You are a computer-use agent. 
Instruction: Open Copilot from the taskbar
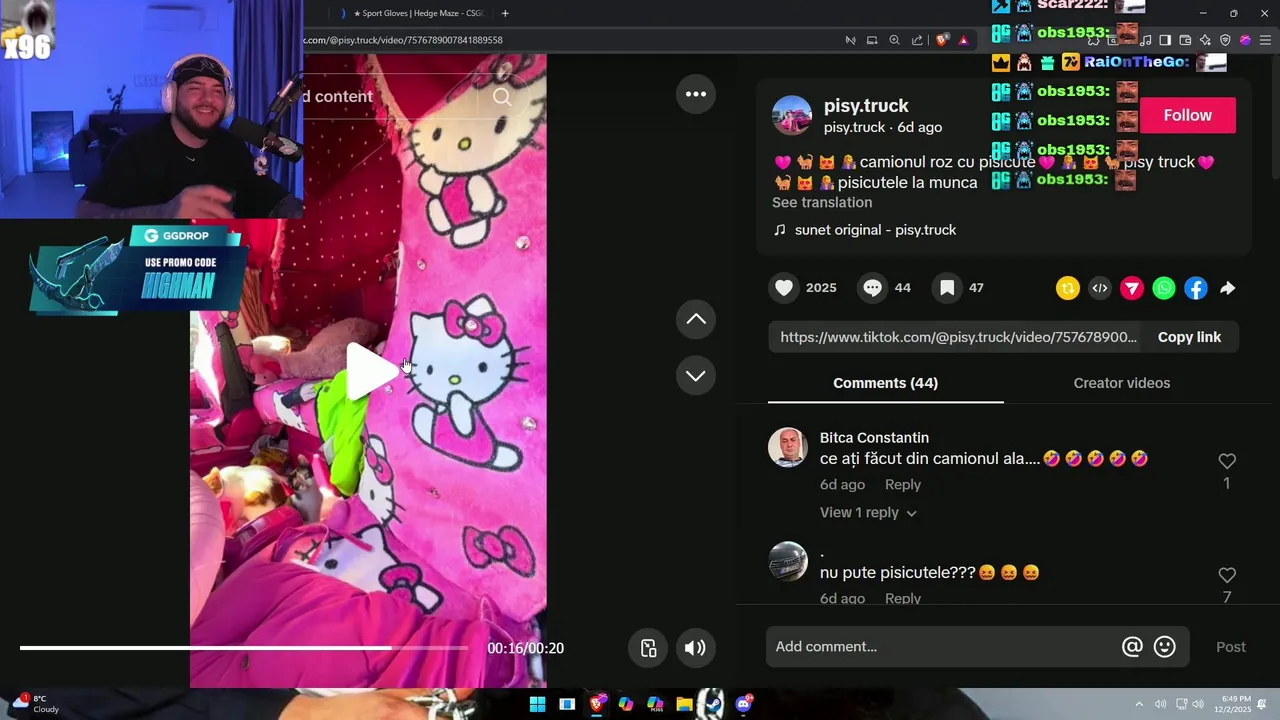point(626,704)
